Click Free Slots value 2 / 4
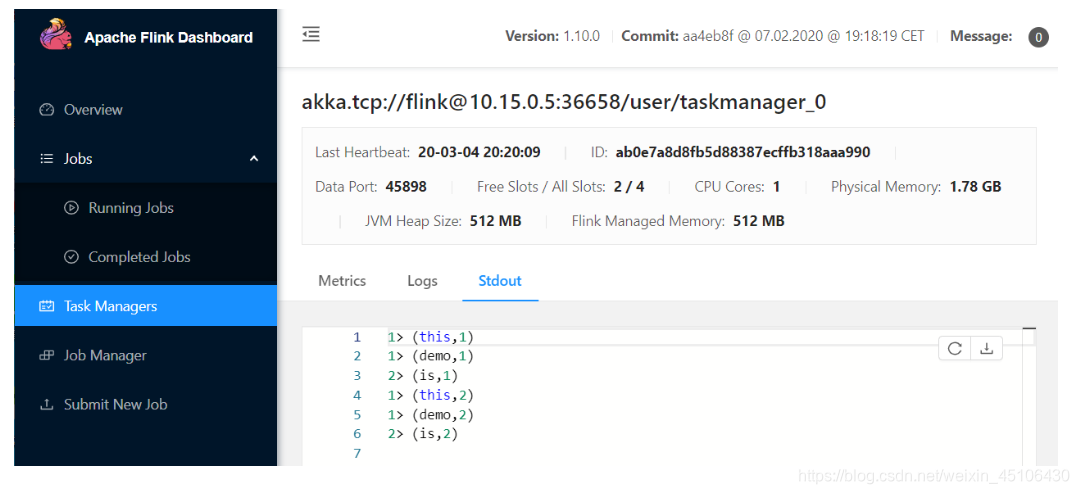Screen dimensions: 1079x494 point(628,186)
